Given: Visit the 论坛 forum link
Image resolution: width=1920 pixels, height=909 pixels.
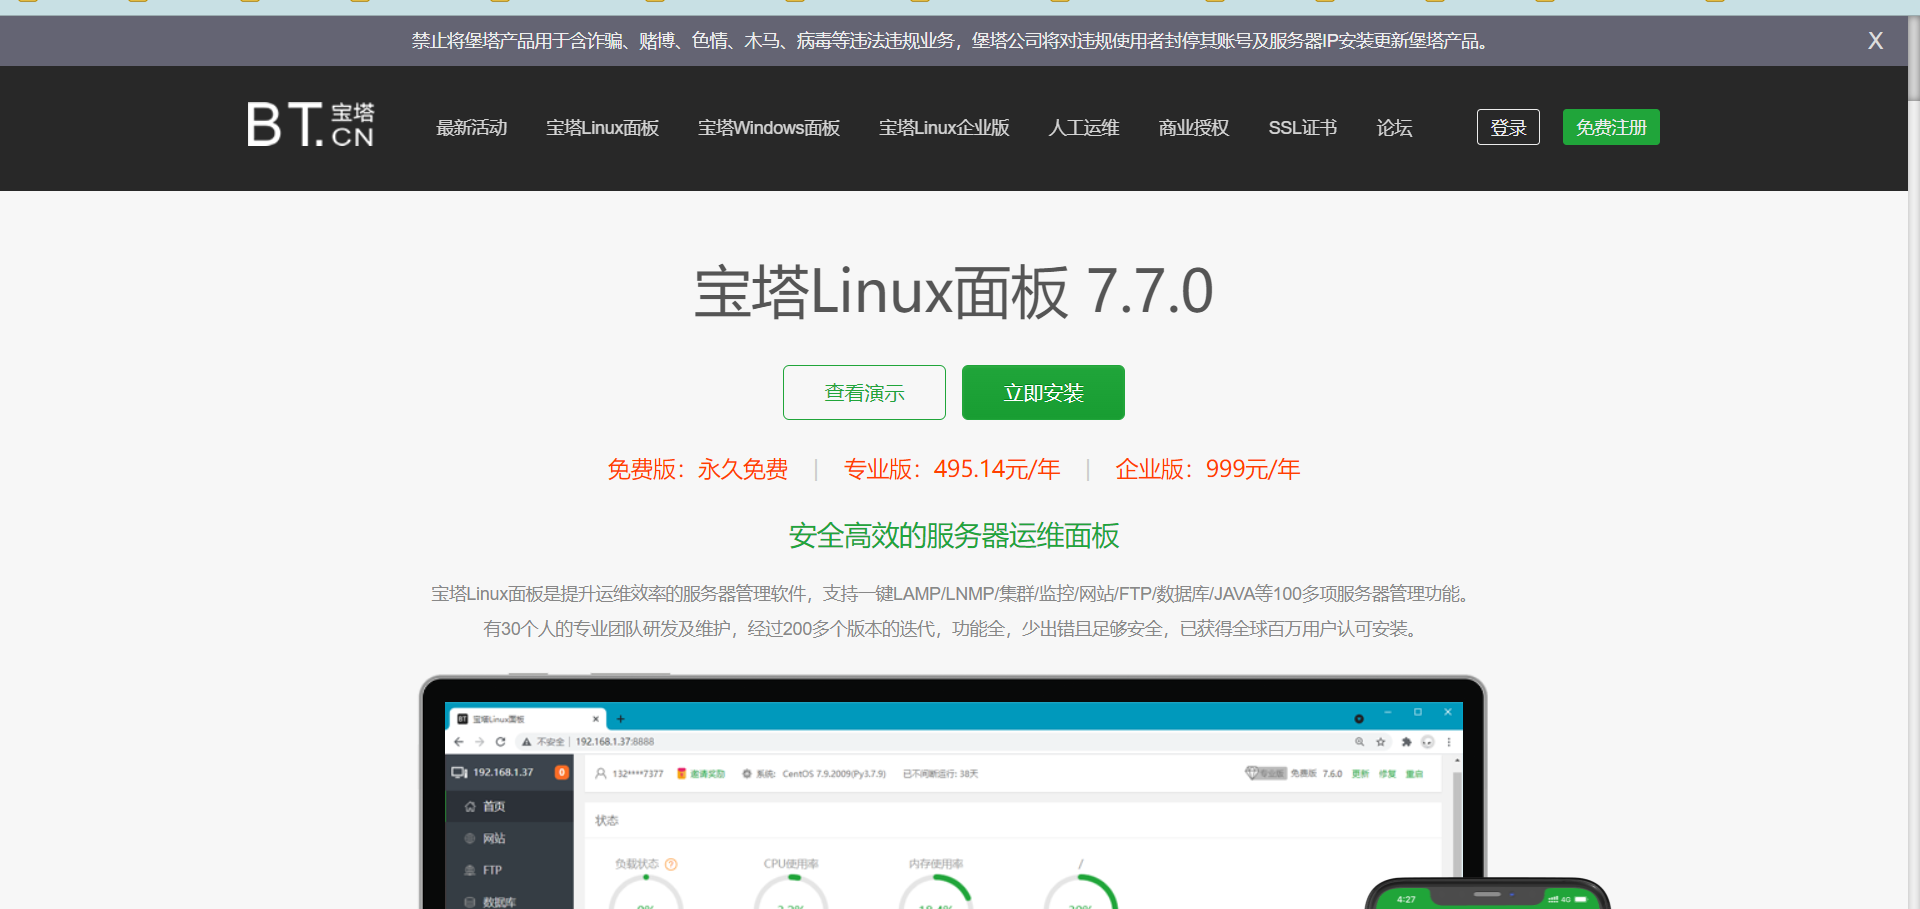Looking at the screenshot, I should pyautogui.click(x=1394, y=128).
